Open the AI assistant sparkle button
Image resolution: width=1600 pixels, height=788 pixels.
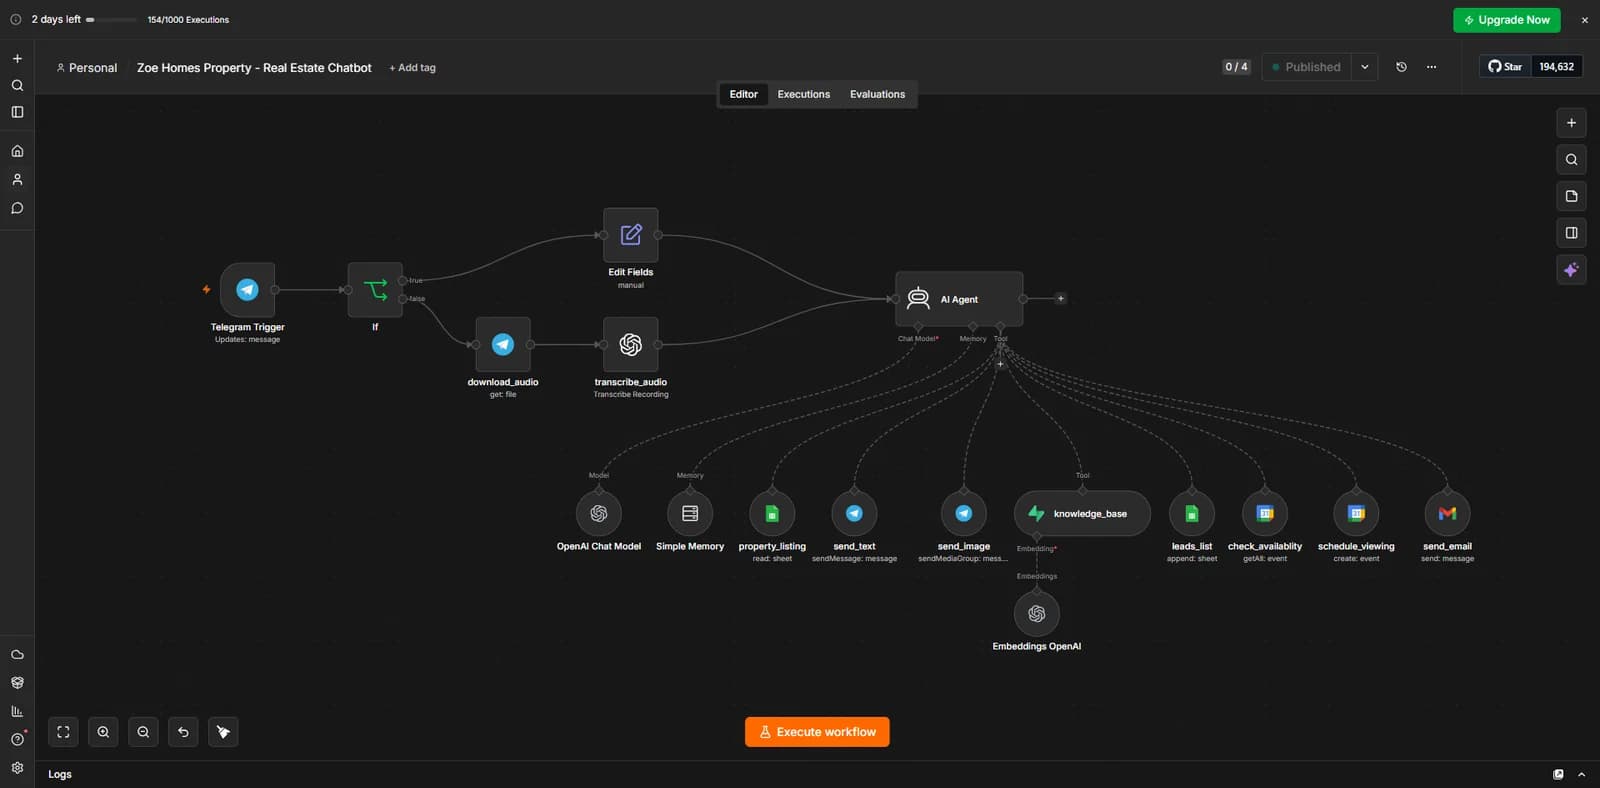1571,270
